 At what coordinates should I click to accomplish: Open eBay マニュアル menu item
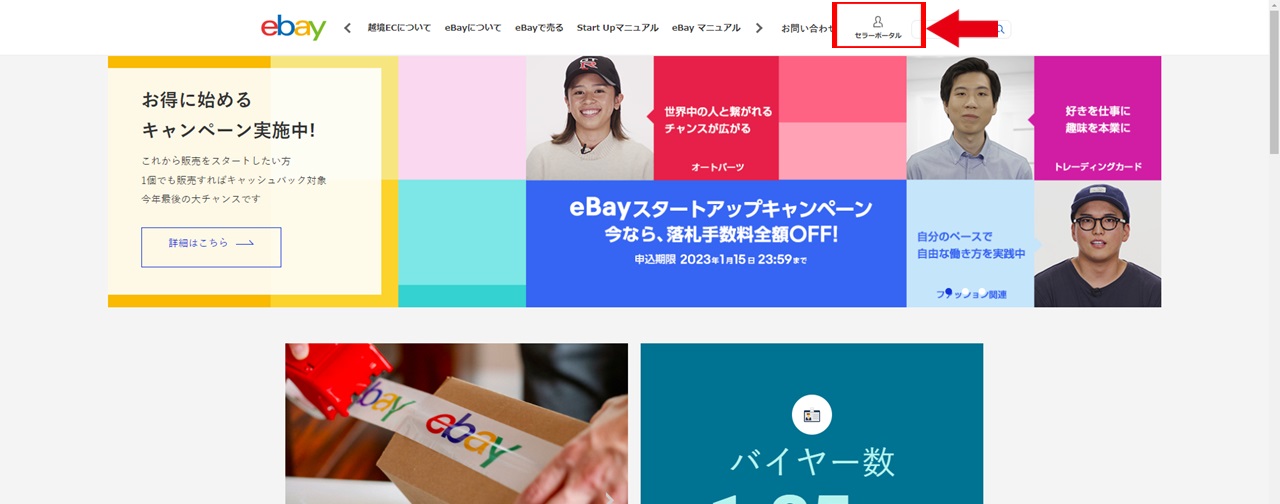706,28
